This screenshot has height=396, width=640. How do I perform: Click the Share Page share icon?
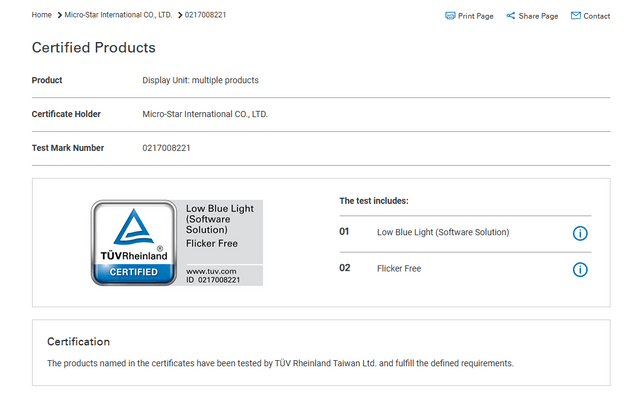[510, 16]
